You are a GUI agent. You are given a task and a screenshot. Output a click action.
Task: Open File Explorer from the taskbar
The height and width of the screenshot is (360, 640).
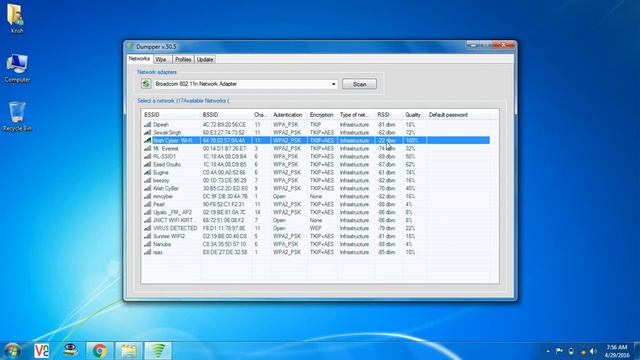coord(129,351)
